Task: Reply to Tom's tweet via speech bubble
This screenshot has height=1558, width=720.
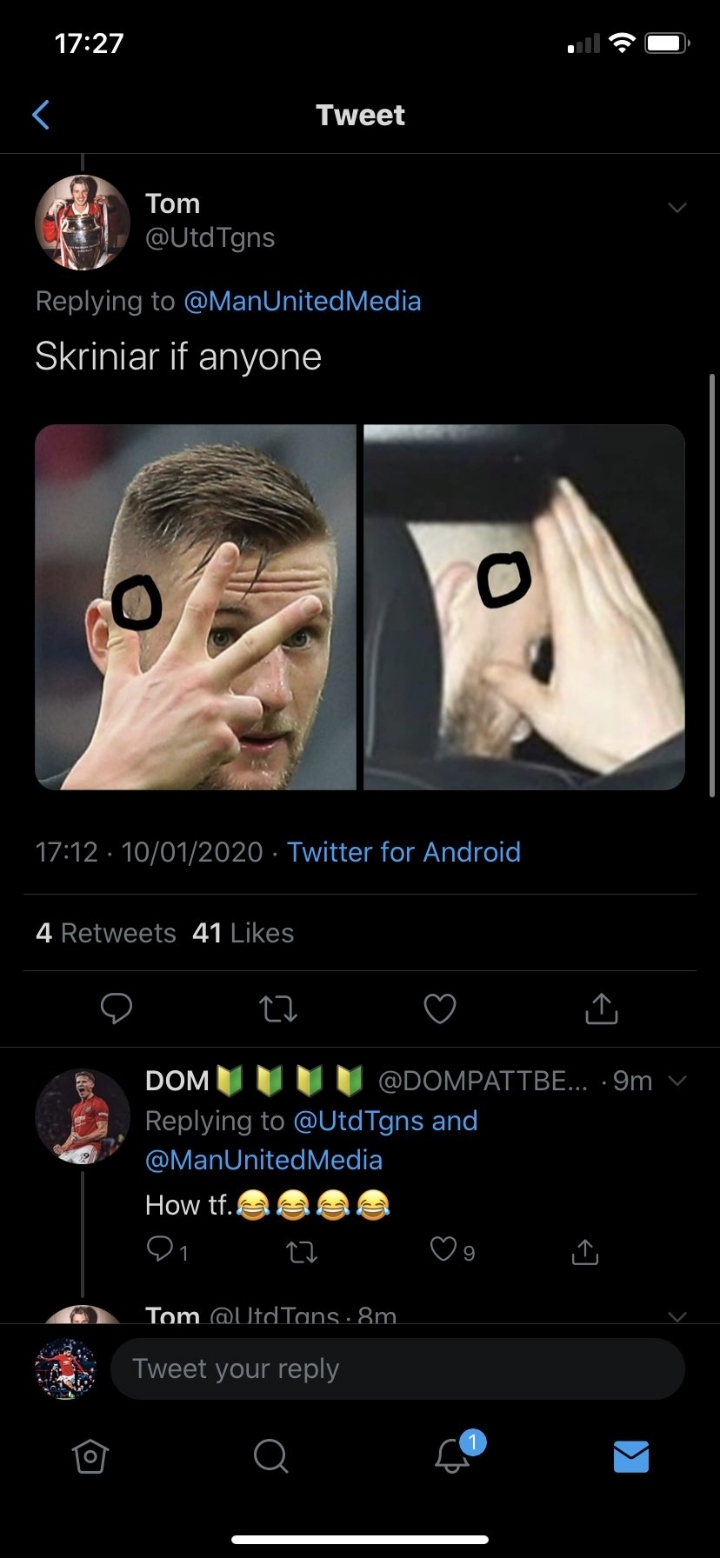Action: (116, 1009)
